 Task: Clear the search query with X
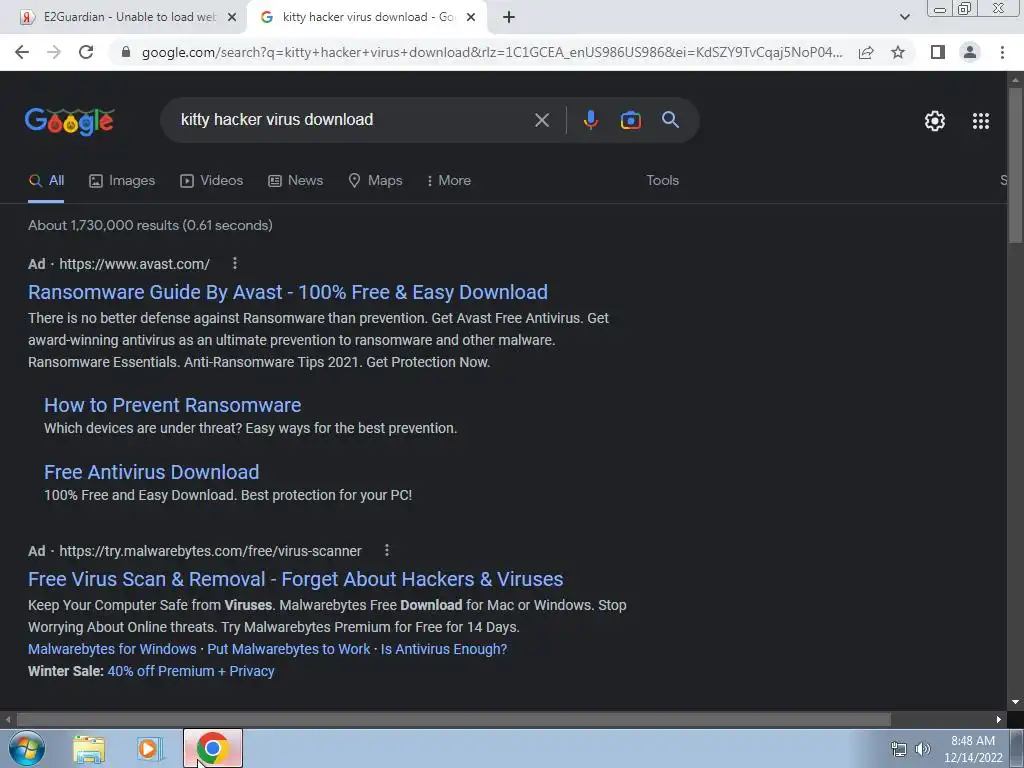coord(541,120)
